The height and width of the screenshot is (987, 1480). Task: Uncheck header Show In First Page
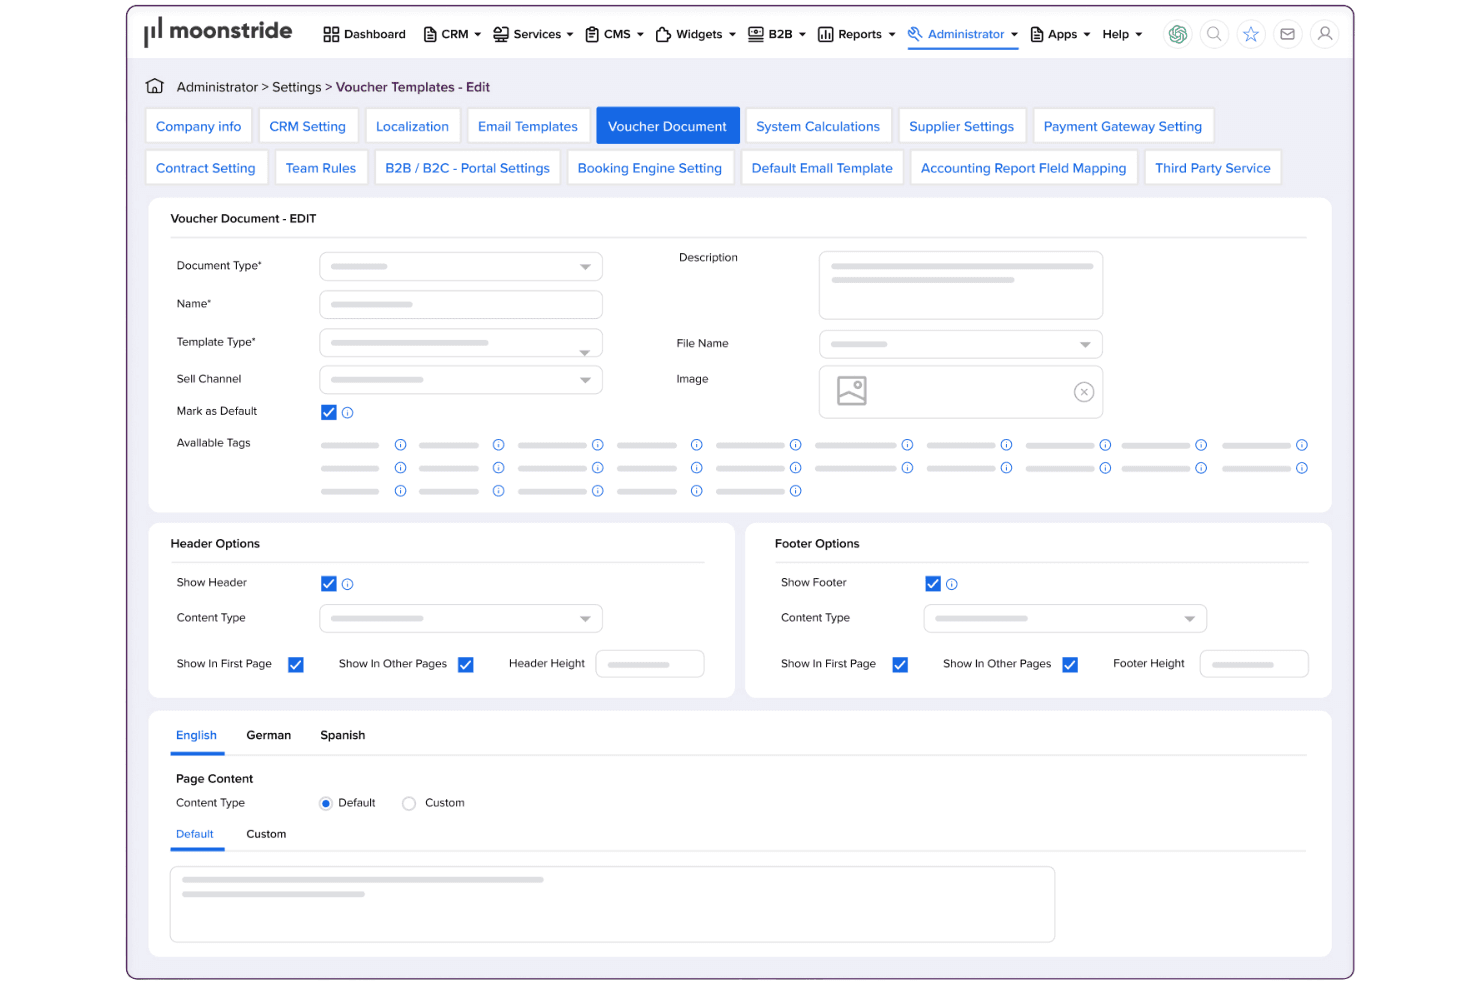pos(296,665)
